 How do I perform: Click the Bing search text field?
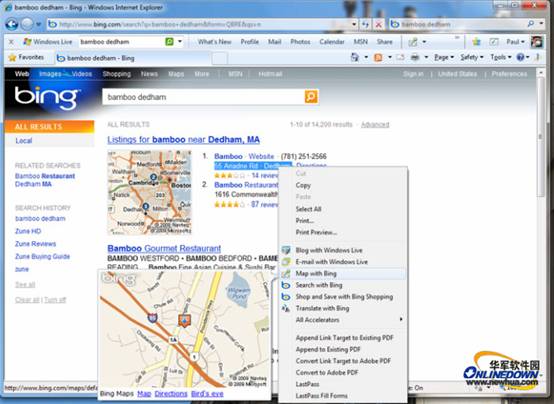(x=203, y=97)
